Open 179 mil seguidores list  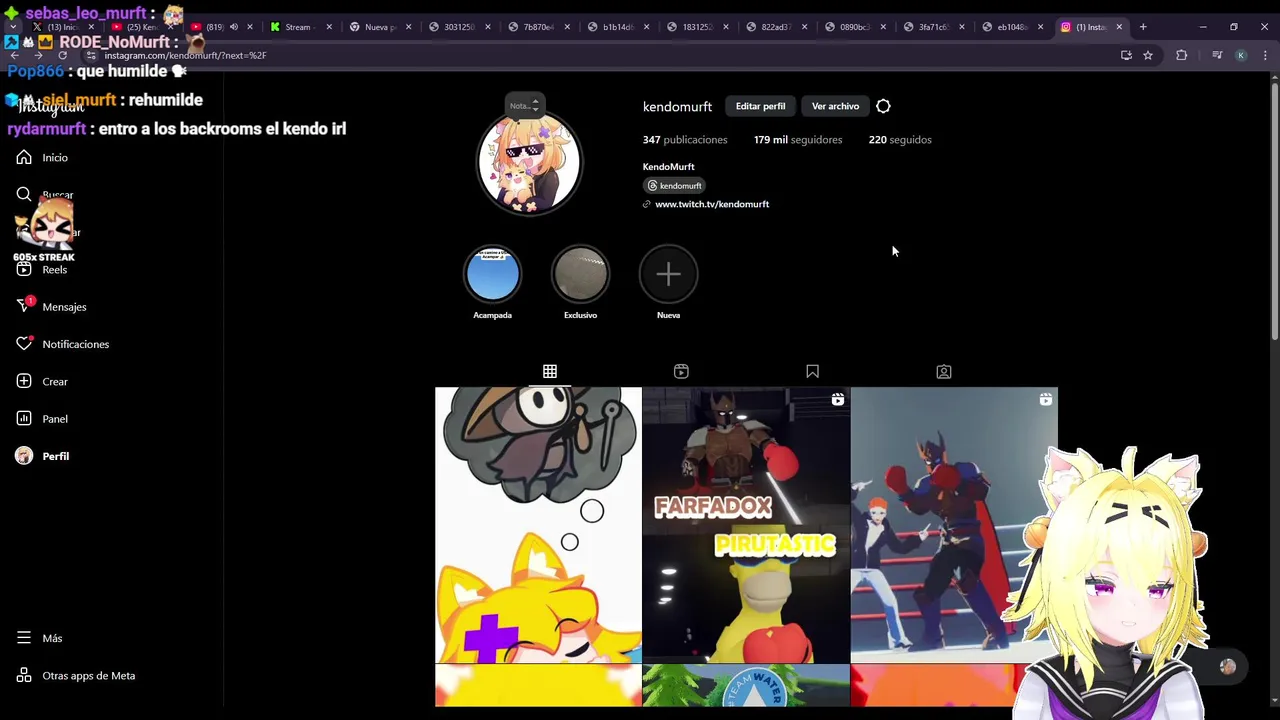tap(798, 140)
